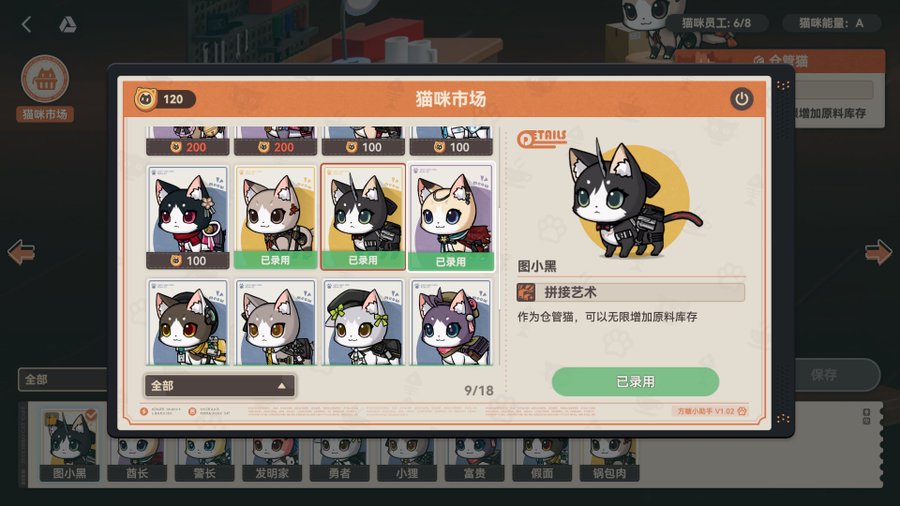Select the 酋长 employee card
Image resolution: width=900 pixels, height=506 pixels.
(137, 459)
